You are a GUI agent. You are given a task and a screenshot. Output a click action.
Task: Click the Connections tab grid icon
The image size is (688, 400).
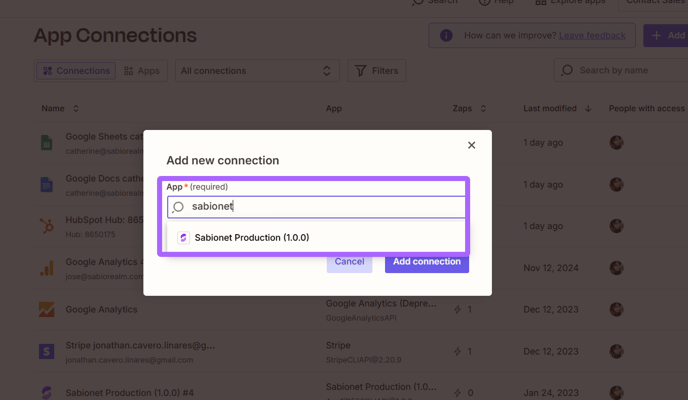tap(47, 71)
